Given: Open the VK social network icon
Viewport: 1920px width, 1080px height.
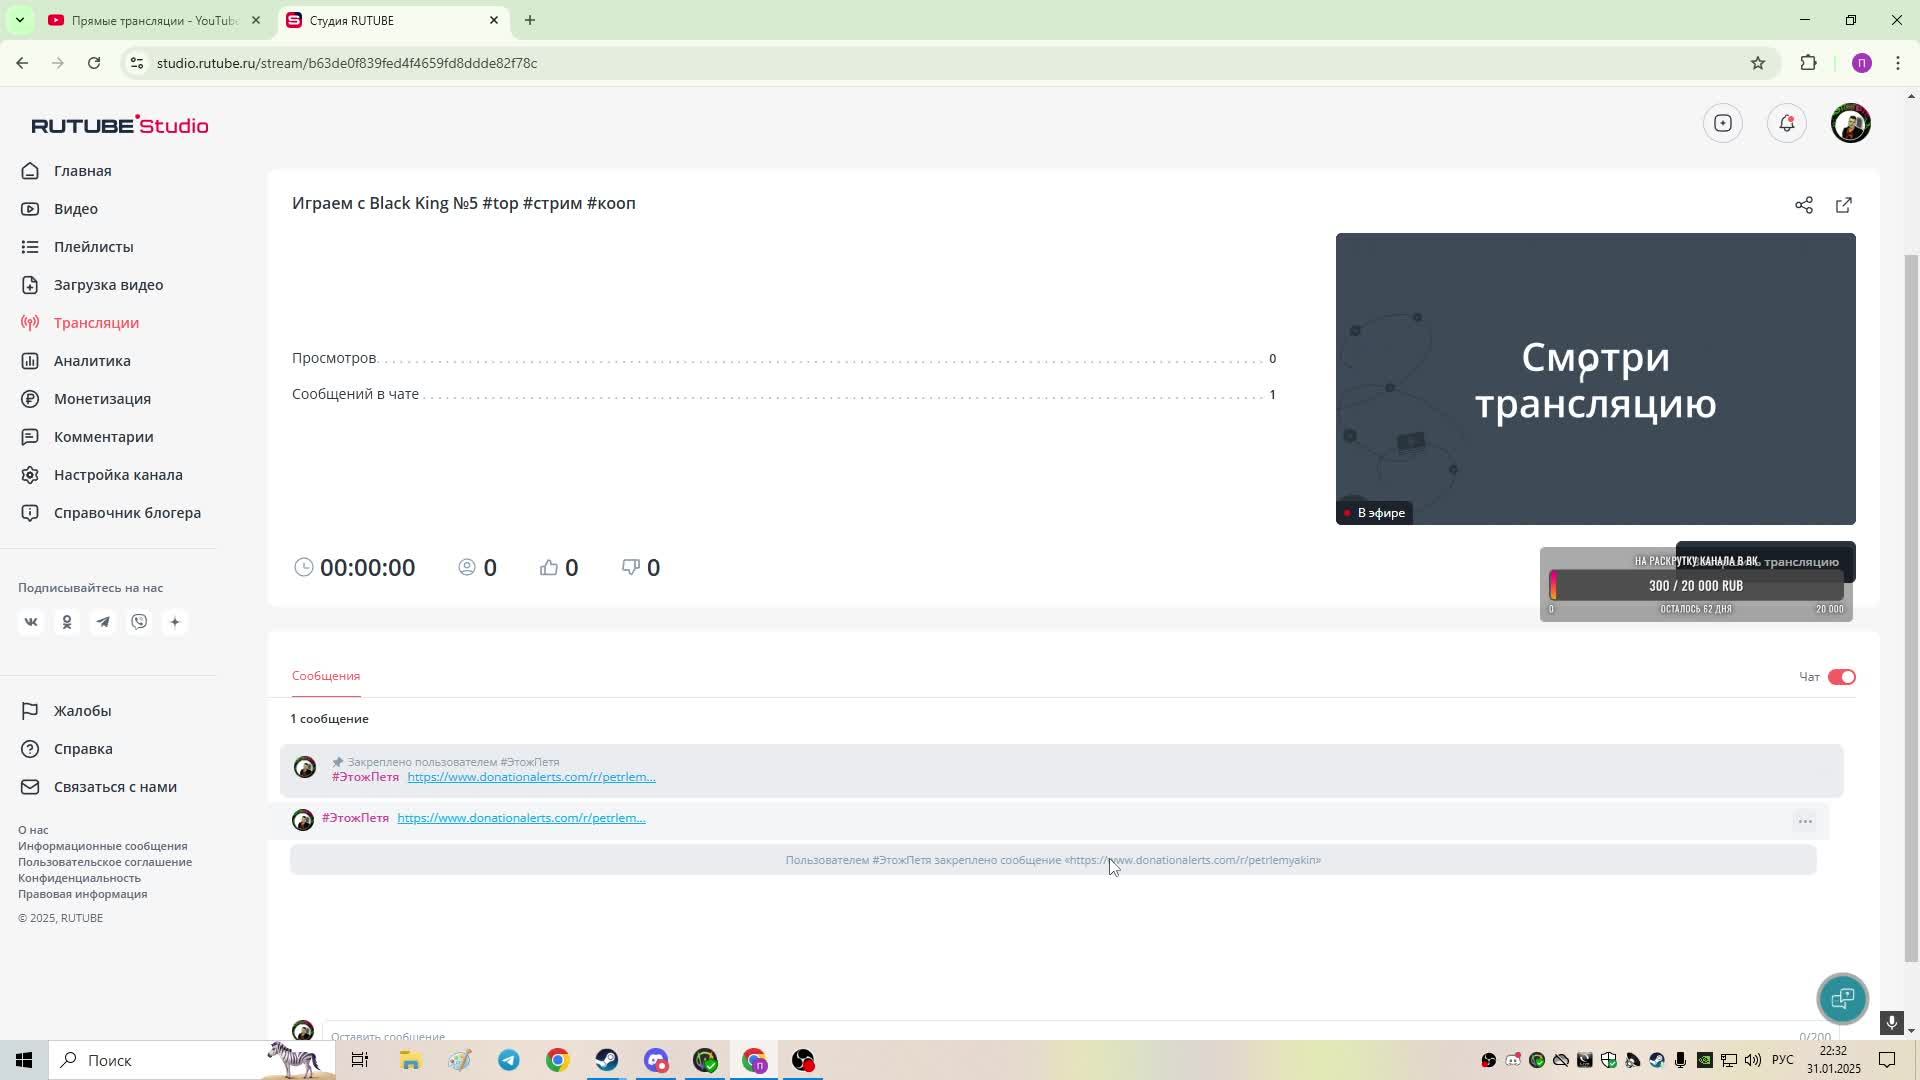Looking at the screenshot, I should click(x=31, y=622).
